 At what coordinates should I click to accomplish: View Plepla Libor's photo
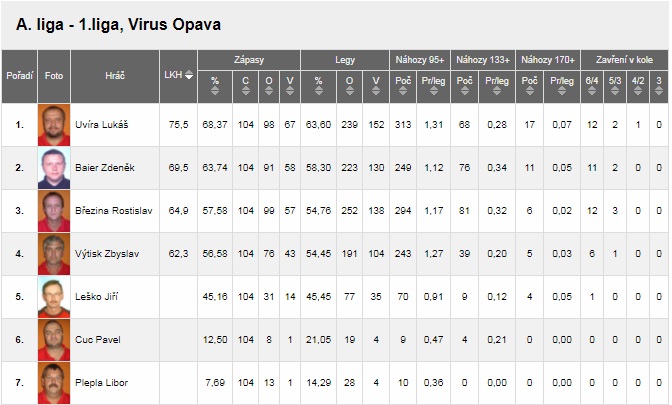click(x=50, y=383)
